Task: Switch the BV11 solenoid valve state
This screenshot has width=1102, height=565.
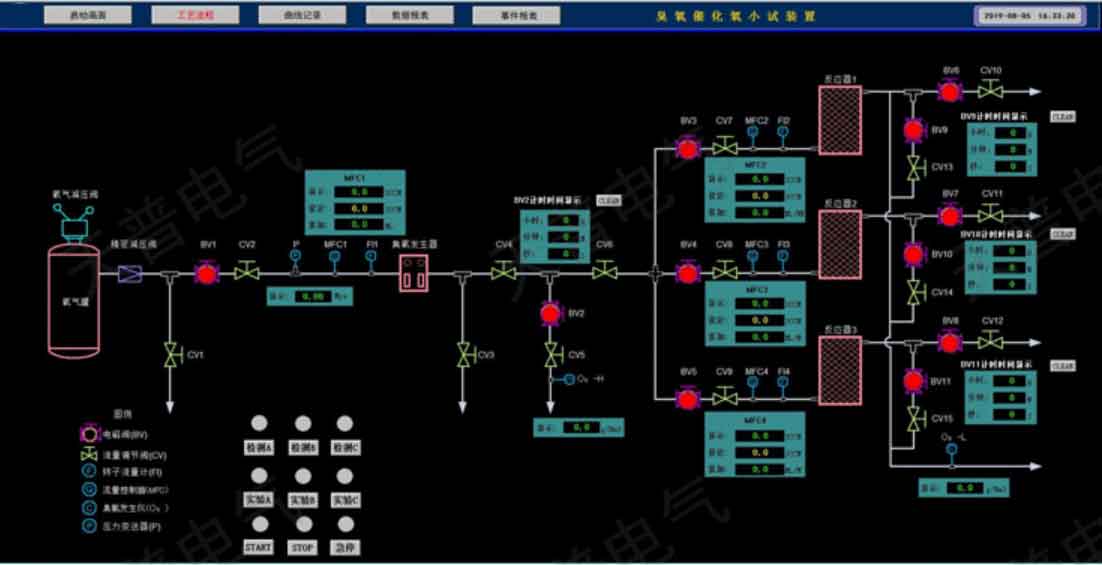Action: [913, 381]
